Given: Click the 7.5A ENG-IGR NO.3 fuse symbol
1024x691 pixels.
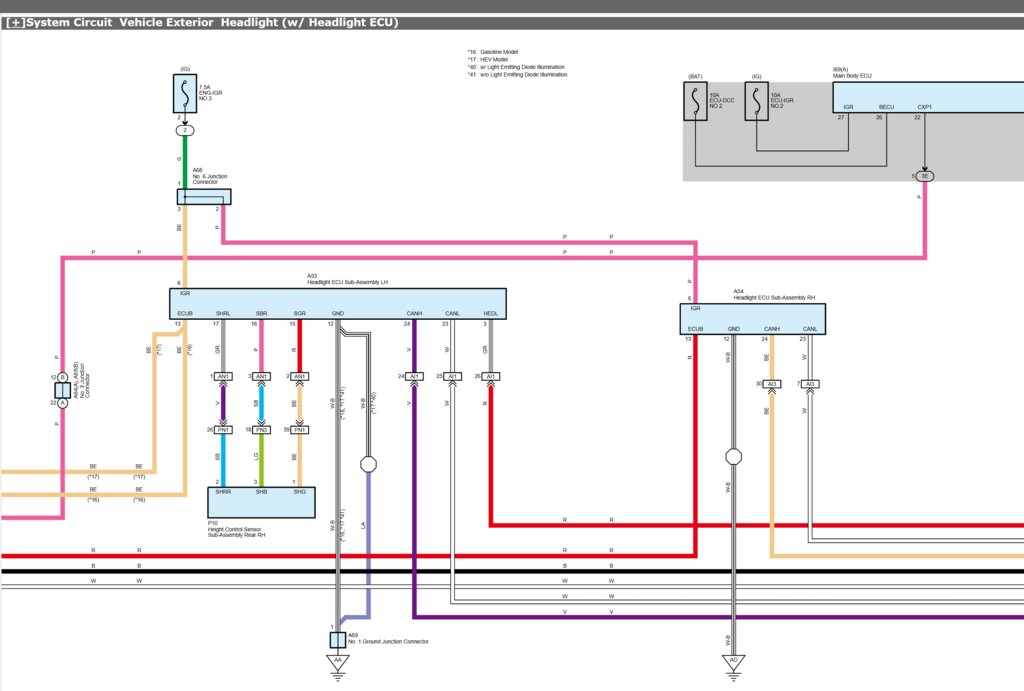Looking at the screenshot, I should click(185, 93).
